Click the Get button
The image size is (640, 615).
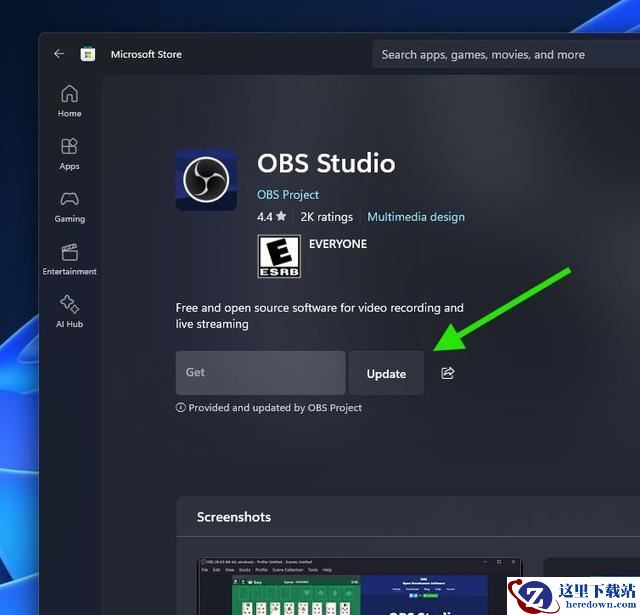[x=260, y=373]
